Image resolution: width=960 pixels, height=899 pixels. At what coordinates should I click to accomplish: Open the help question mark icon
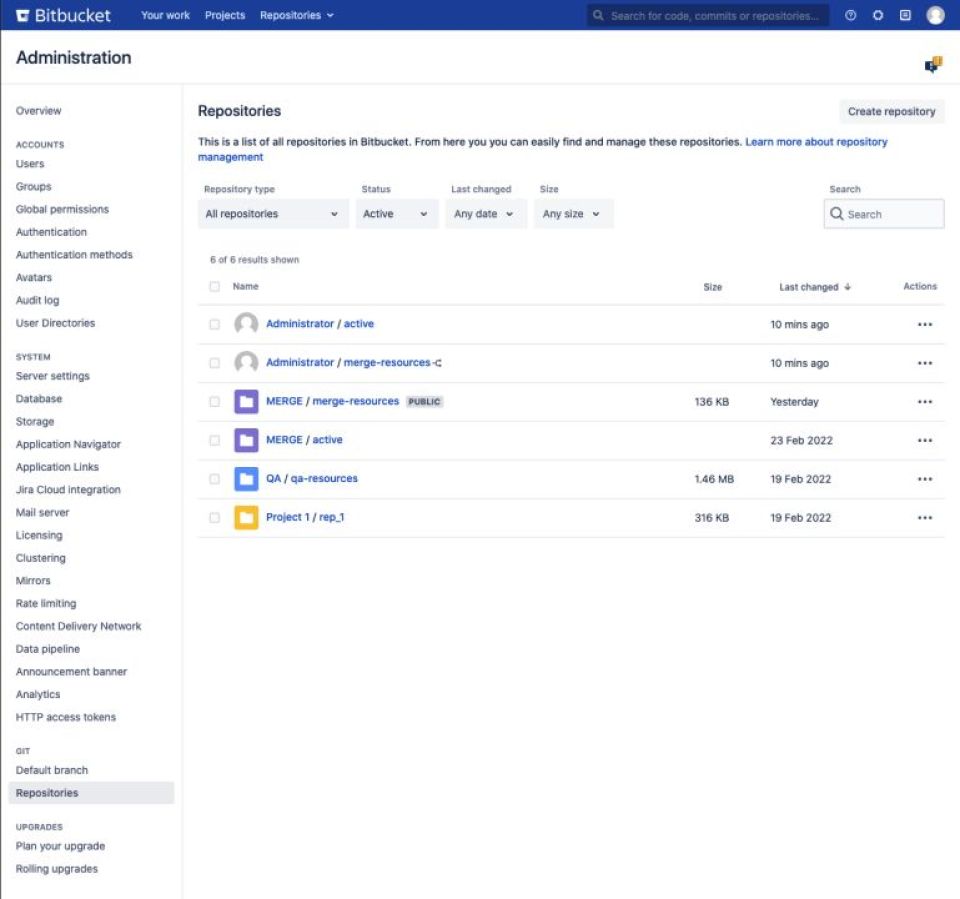pyautogui.click(x=850, y=15)
